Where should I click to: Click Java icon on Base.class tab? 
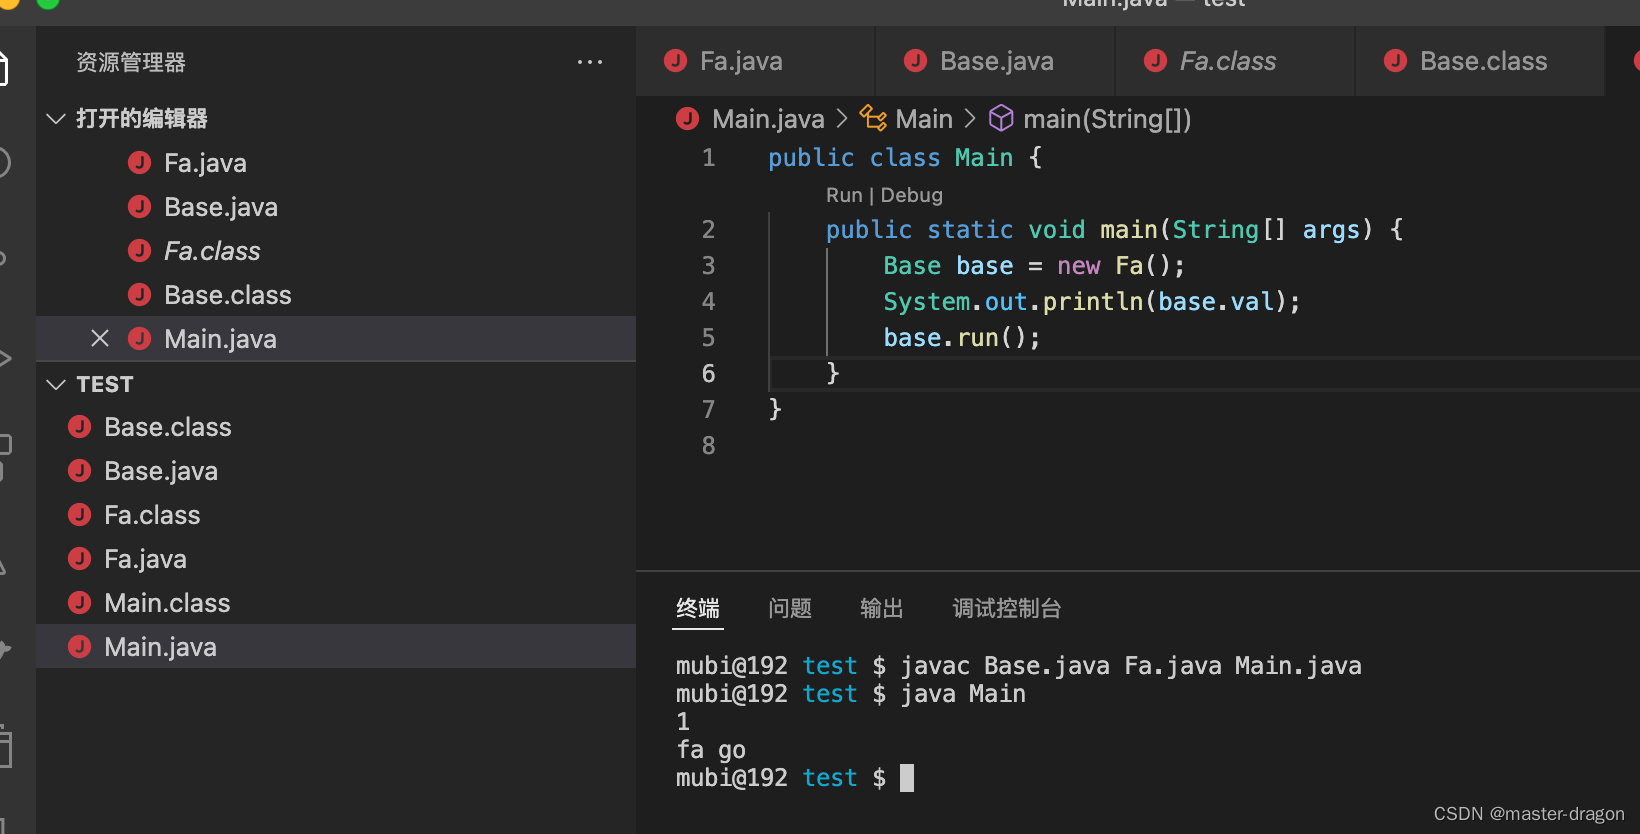[1396, 61]
